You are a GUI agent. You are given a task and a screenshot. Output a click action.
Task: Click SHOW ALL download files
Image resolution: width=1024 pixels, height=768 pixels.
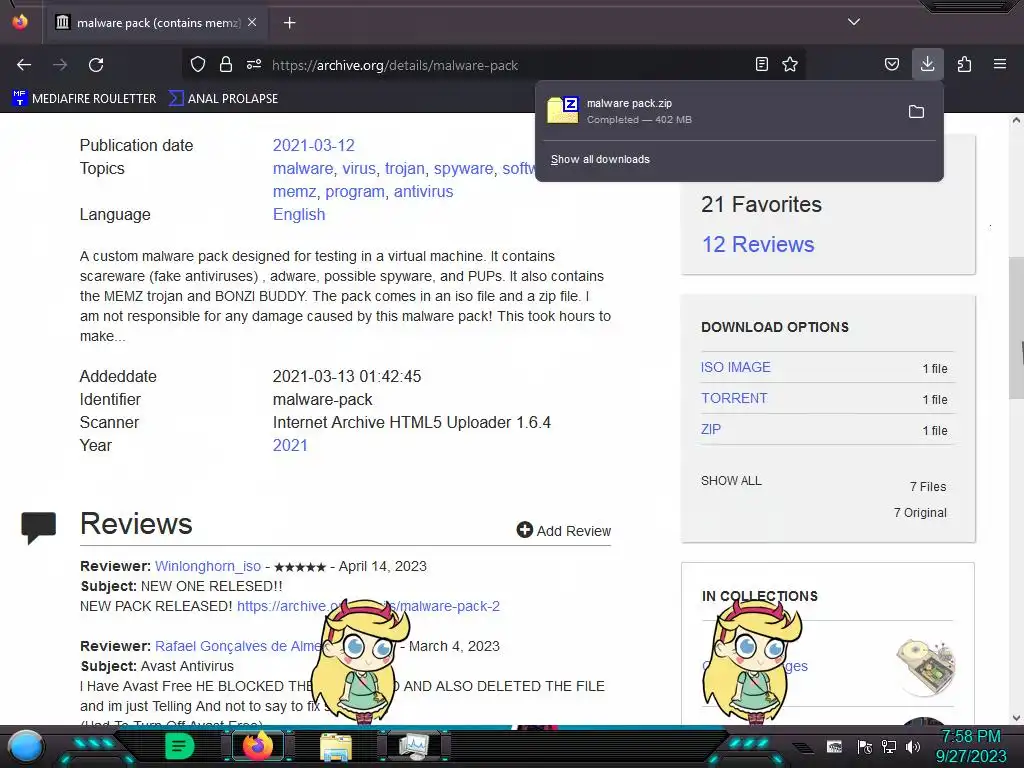click(731, 481)
